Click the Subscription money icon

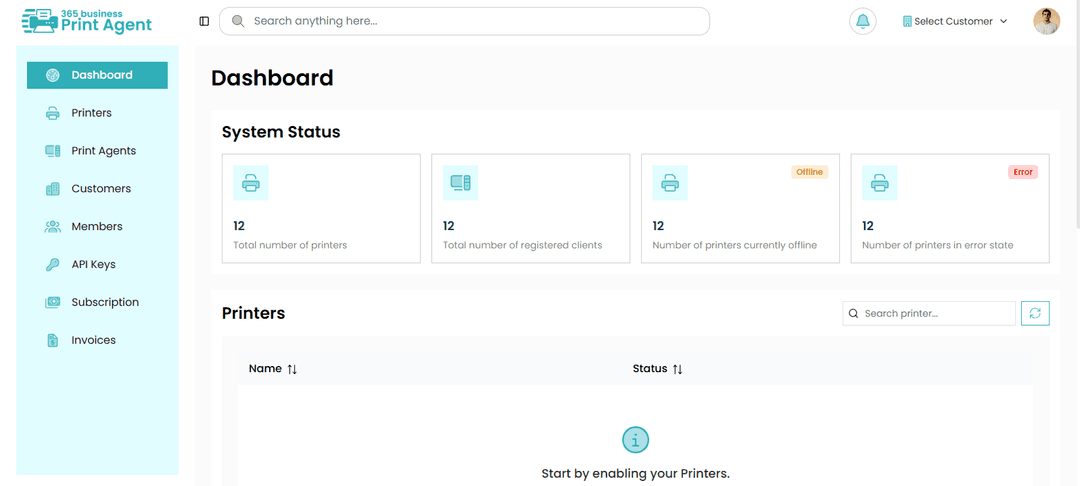[x=52, y=302]
